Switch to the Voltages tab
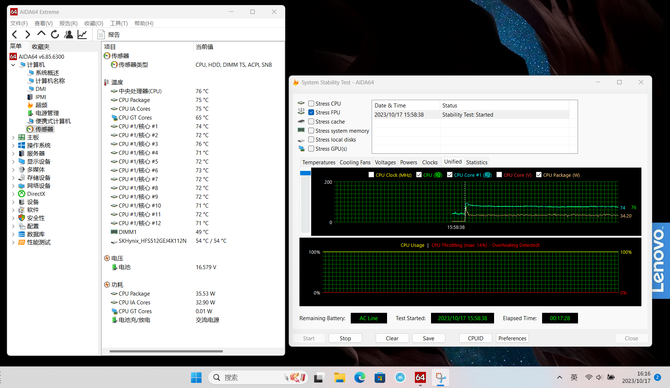The image size is (670, 388). tap(385, 162)
